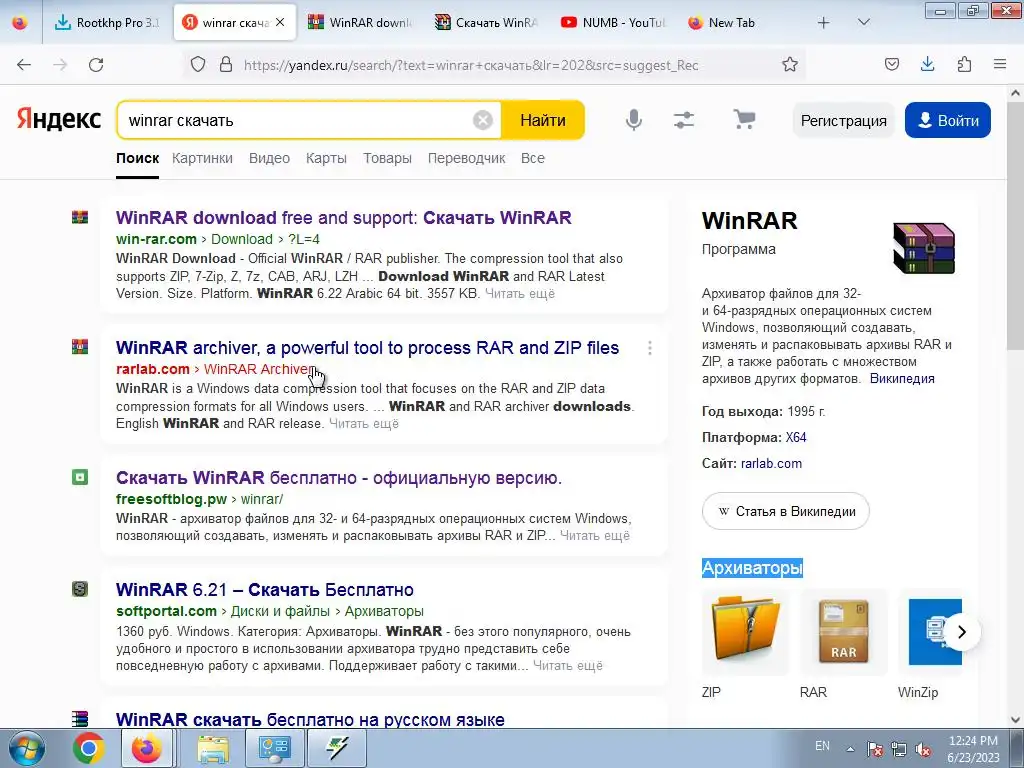
Task: Open the network tray icon
Action: [x=899, y=750]
